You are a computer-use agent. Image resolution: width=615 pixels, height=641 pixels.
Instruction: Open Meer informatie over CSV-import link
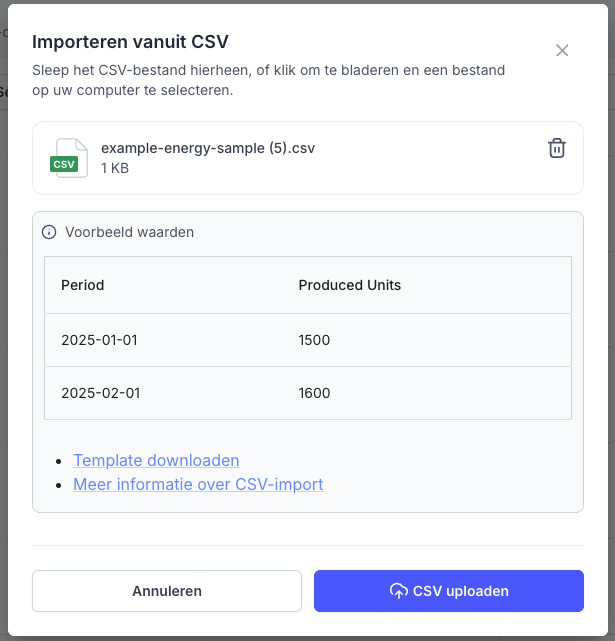(x=198, y=485)
